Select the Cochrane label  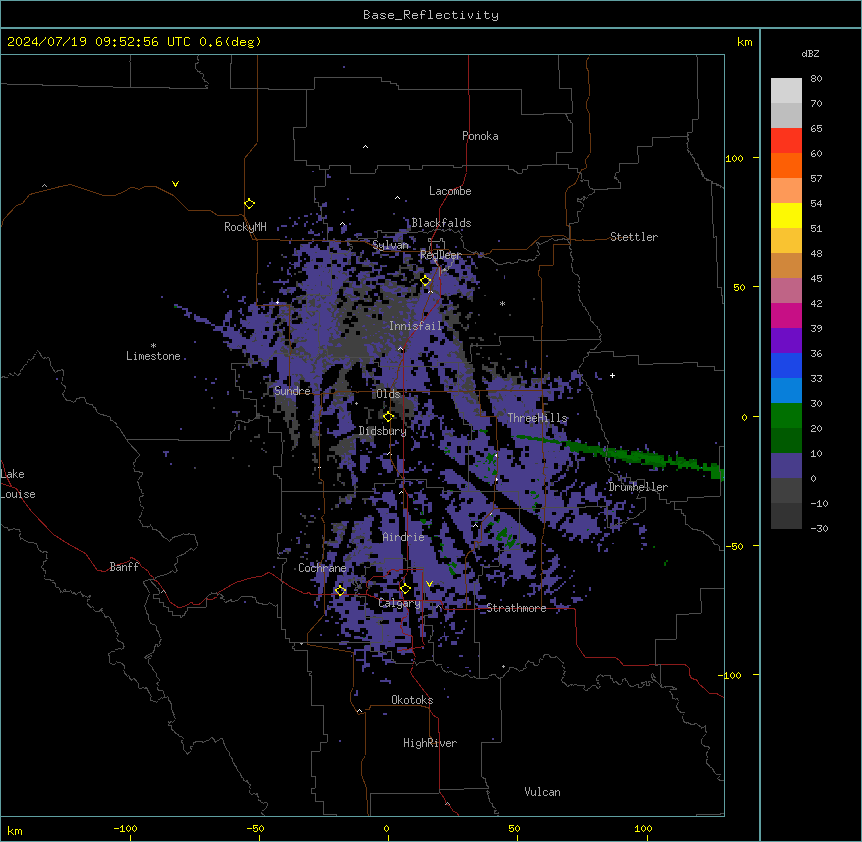pos(322,568)
